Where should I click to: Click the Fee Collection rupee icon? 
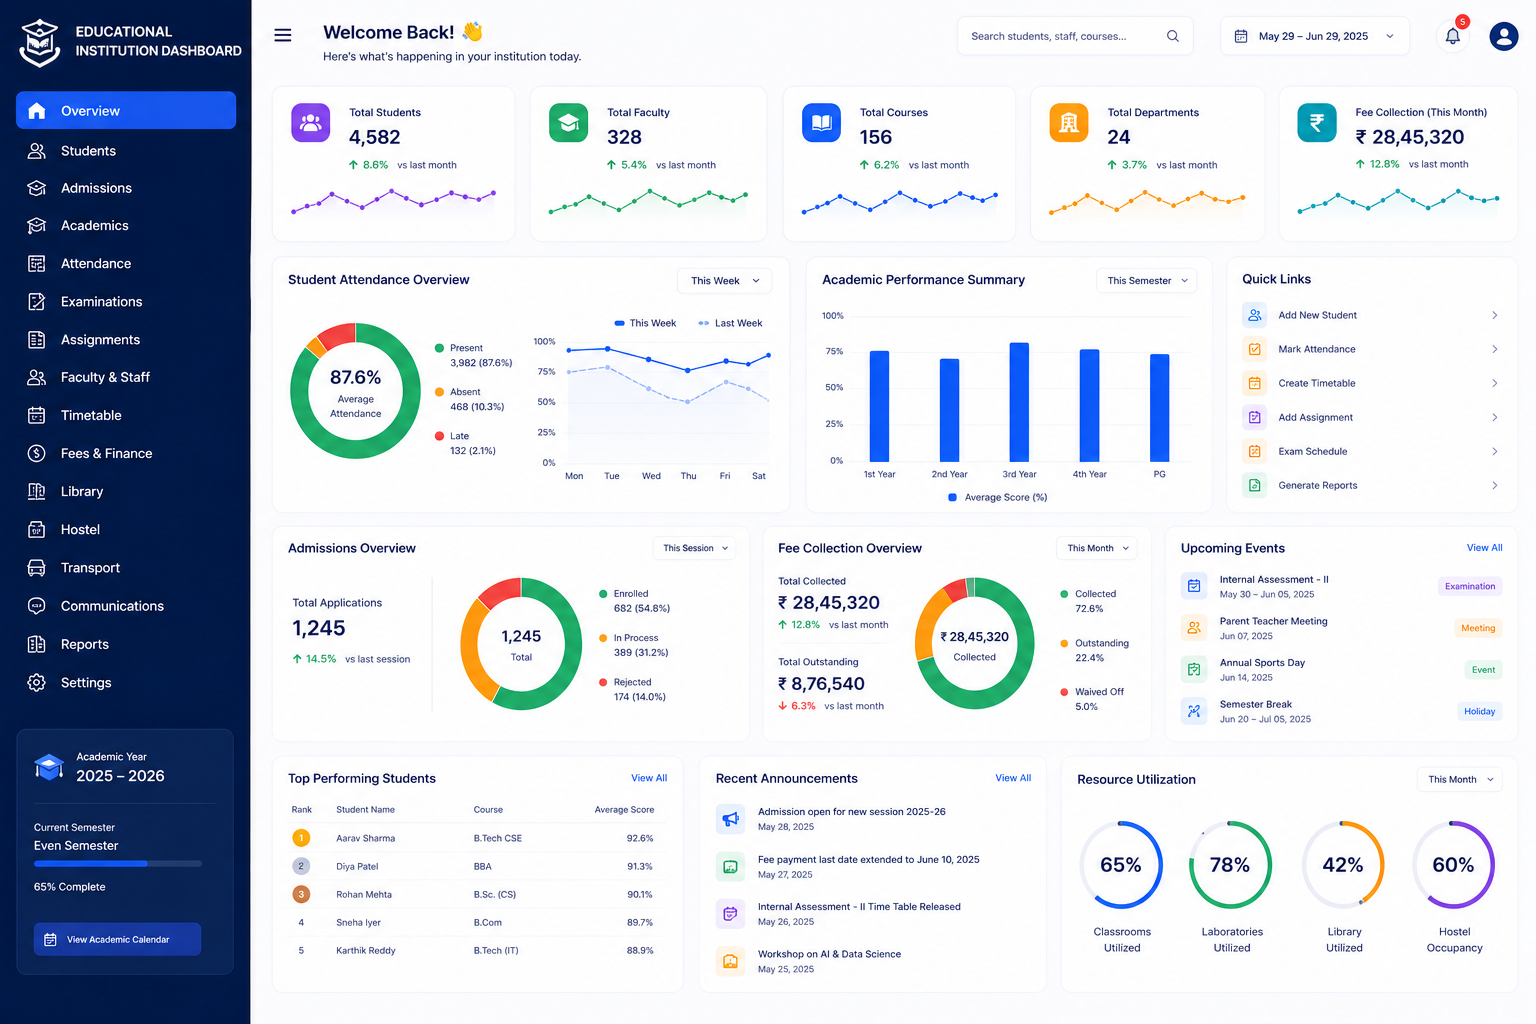1317,123
